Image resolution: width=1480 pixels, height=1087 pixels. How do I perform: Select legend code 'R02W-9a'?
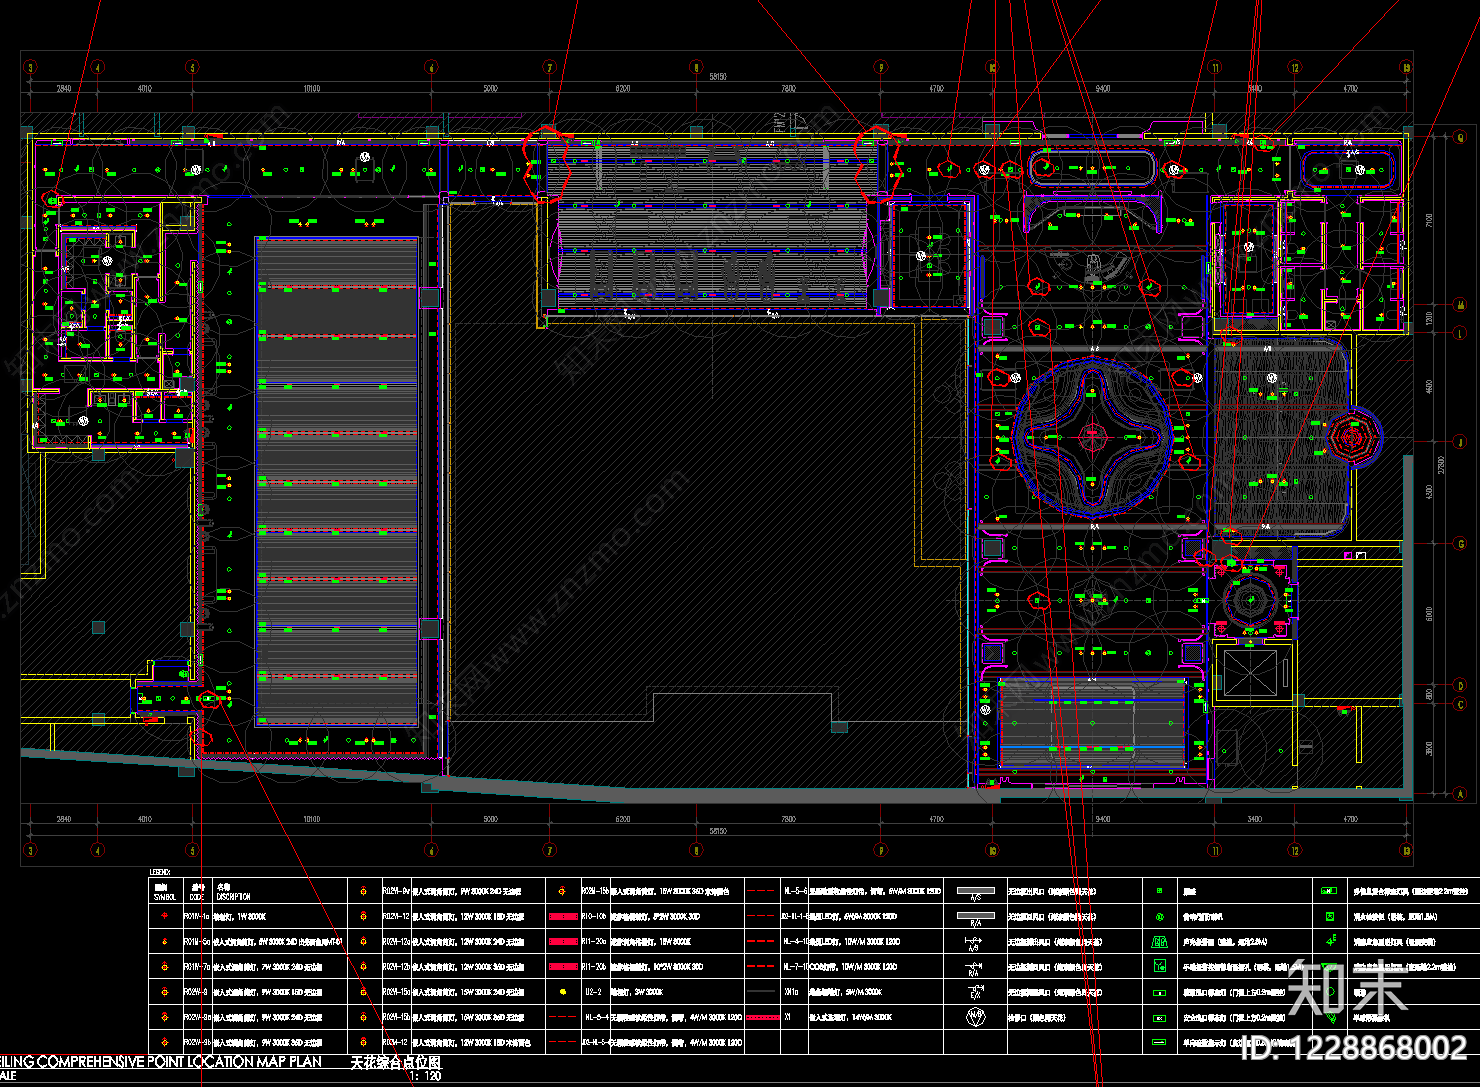tap(197, 1017)
